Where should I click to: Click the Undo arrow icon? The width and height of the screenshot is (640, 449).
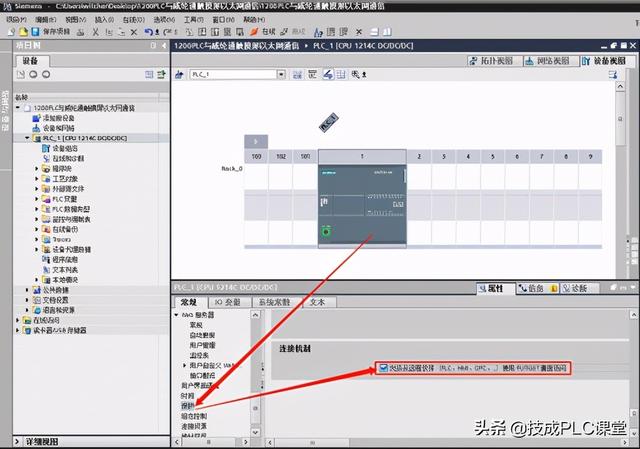click(149, 32)
